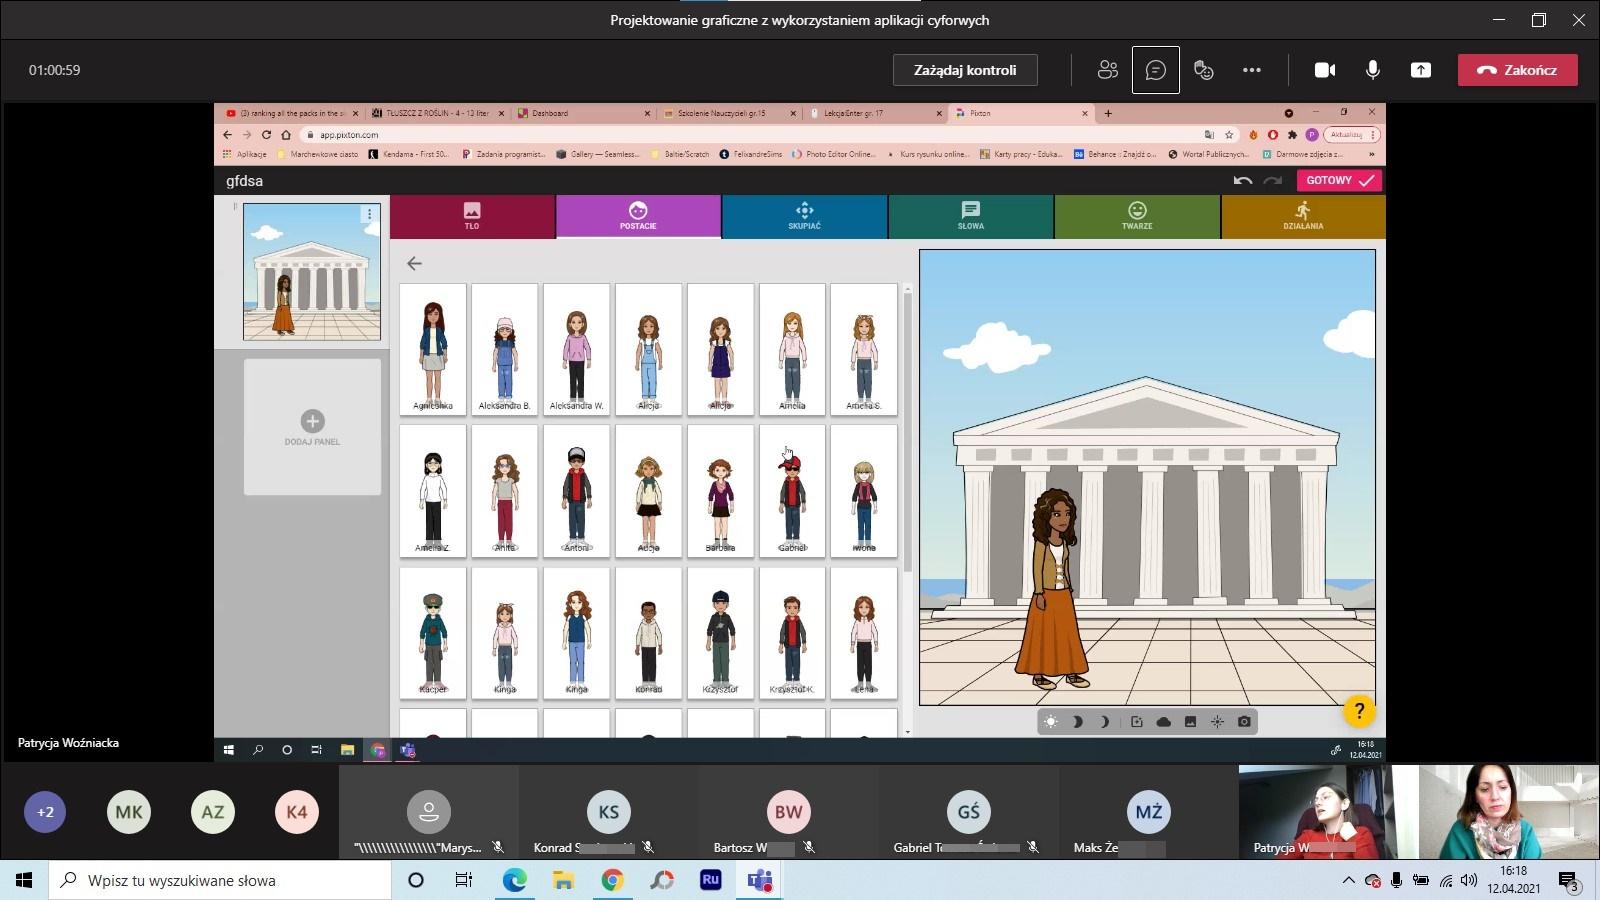Screen dimensions: 1600x900
Task: Choose the Agnieszka character
Action: [x=433, y=349]
